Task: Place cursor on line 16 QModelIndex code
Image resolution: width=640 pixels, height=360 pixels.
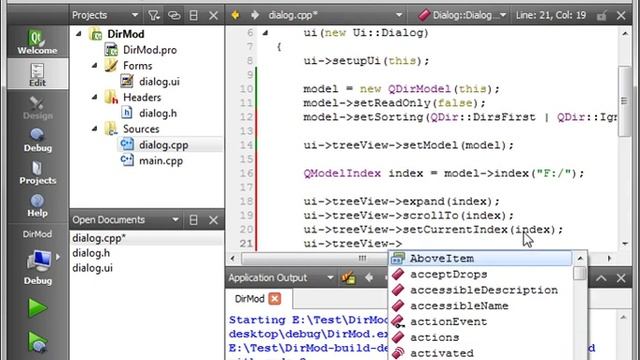Action: coord(342,173)
